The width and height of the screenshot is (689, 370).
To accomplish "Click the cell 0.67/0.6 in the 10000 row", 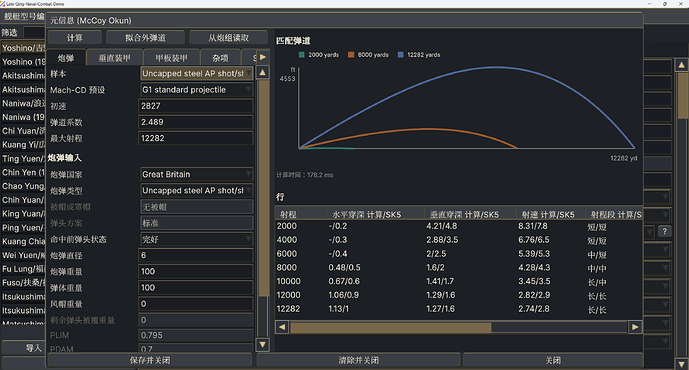I will tap(344, 281).
